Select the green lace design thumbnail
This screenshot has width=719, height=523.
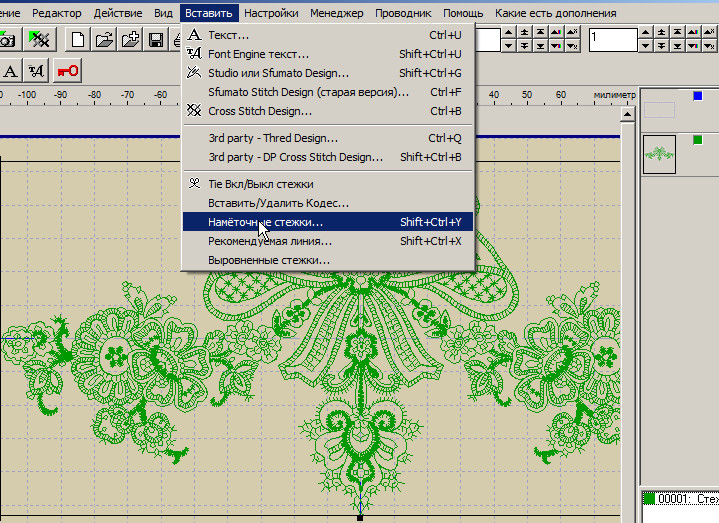[x=659, y=154]
